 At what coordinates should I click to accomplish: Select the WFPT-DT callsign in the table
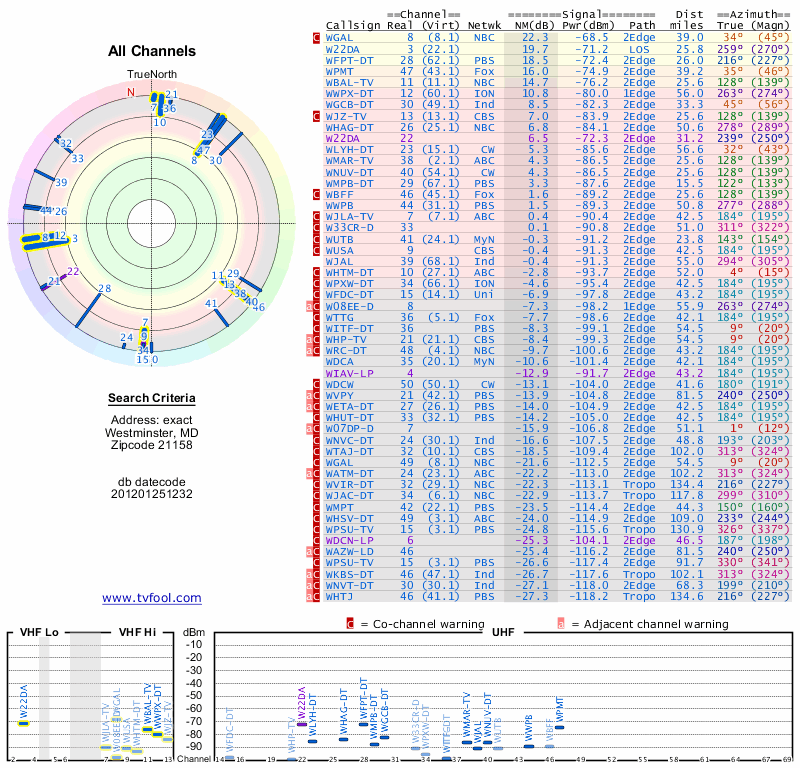[x=350, y=60]
